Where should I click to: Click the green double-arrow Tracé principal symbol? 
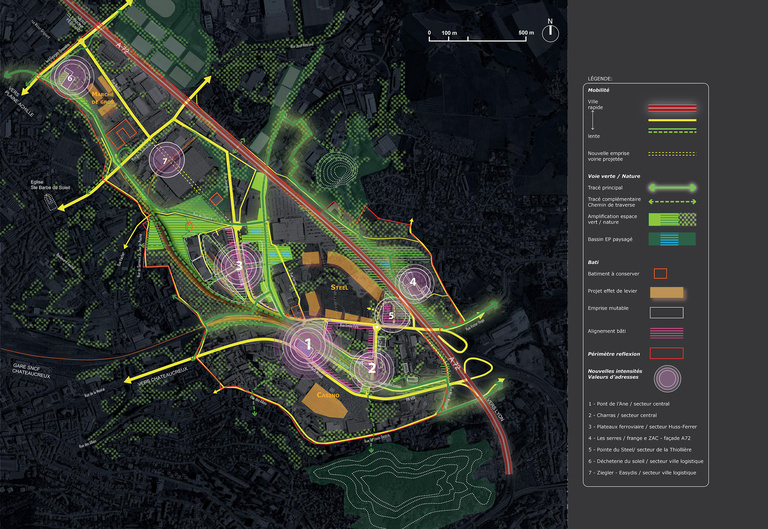(x=667, y=186)
